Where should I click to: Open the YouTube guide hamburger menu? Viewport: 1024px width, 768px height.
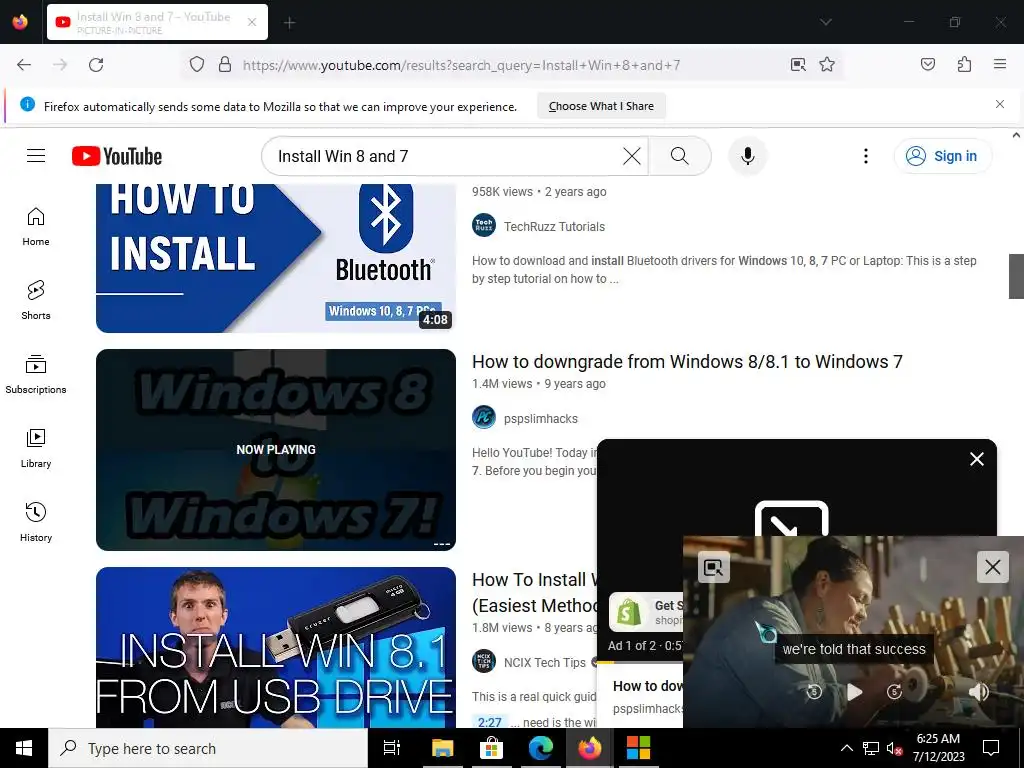point(36,155)
